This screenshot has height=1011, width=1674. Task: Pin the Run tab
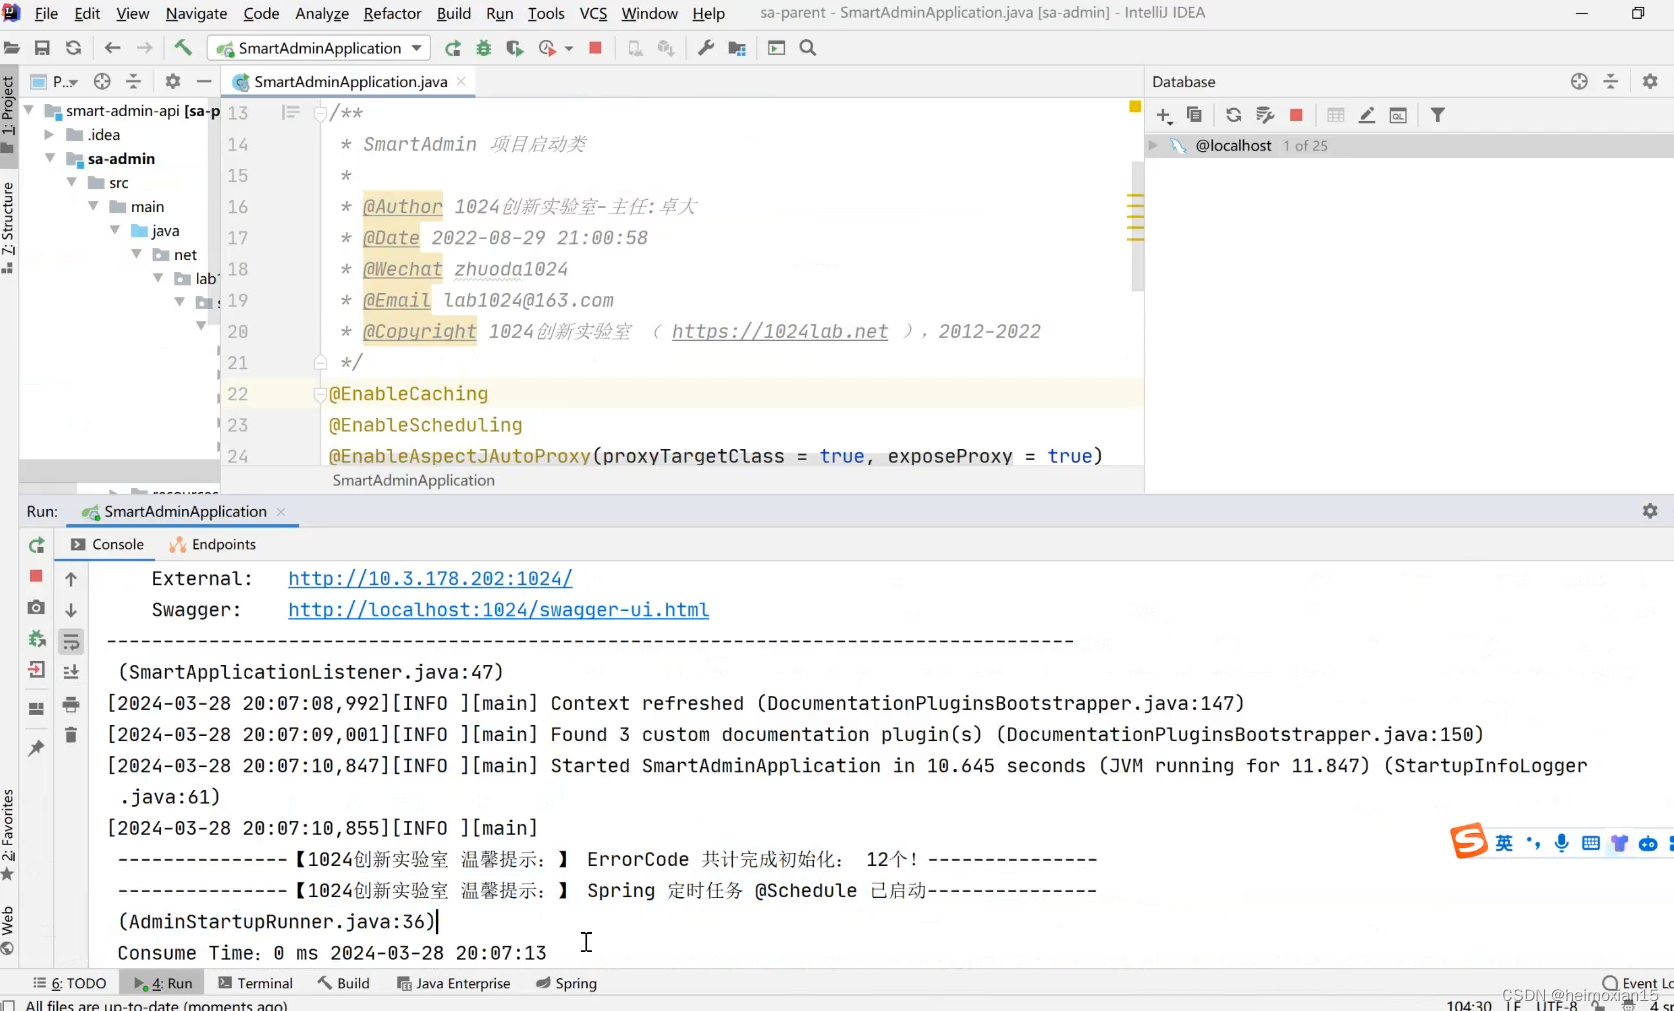click(x=37, y=748)
